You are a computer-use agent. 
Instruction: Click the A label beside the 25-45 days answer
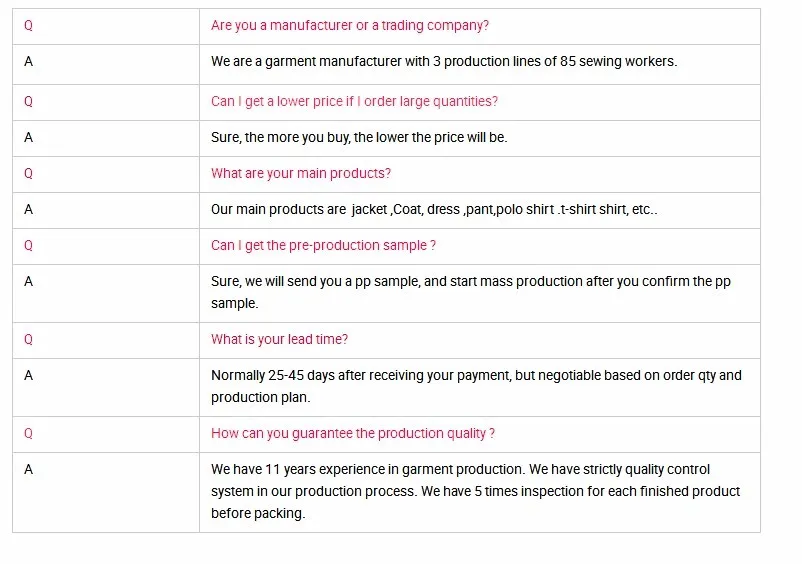click(28, 375)
